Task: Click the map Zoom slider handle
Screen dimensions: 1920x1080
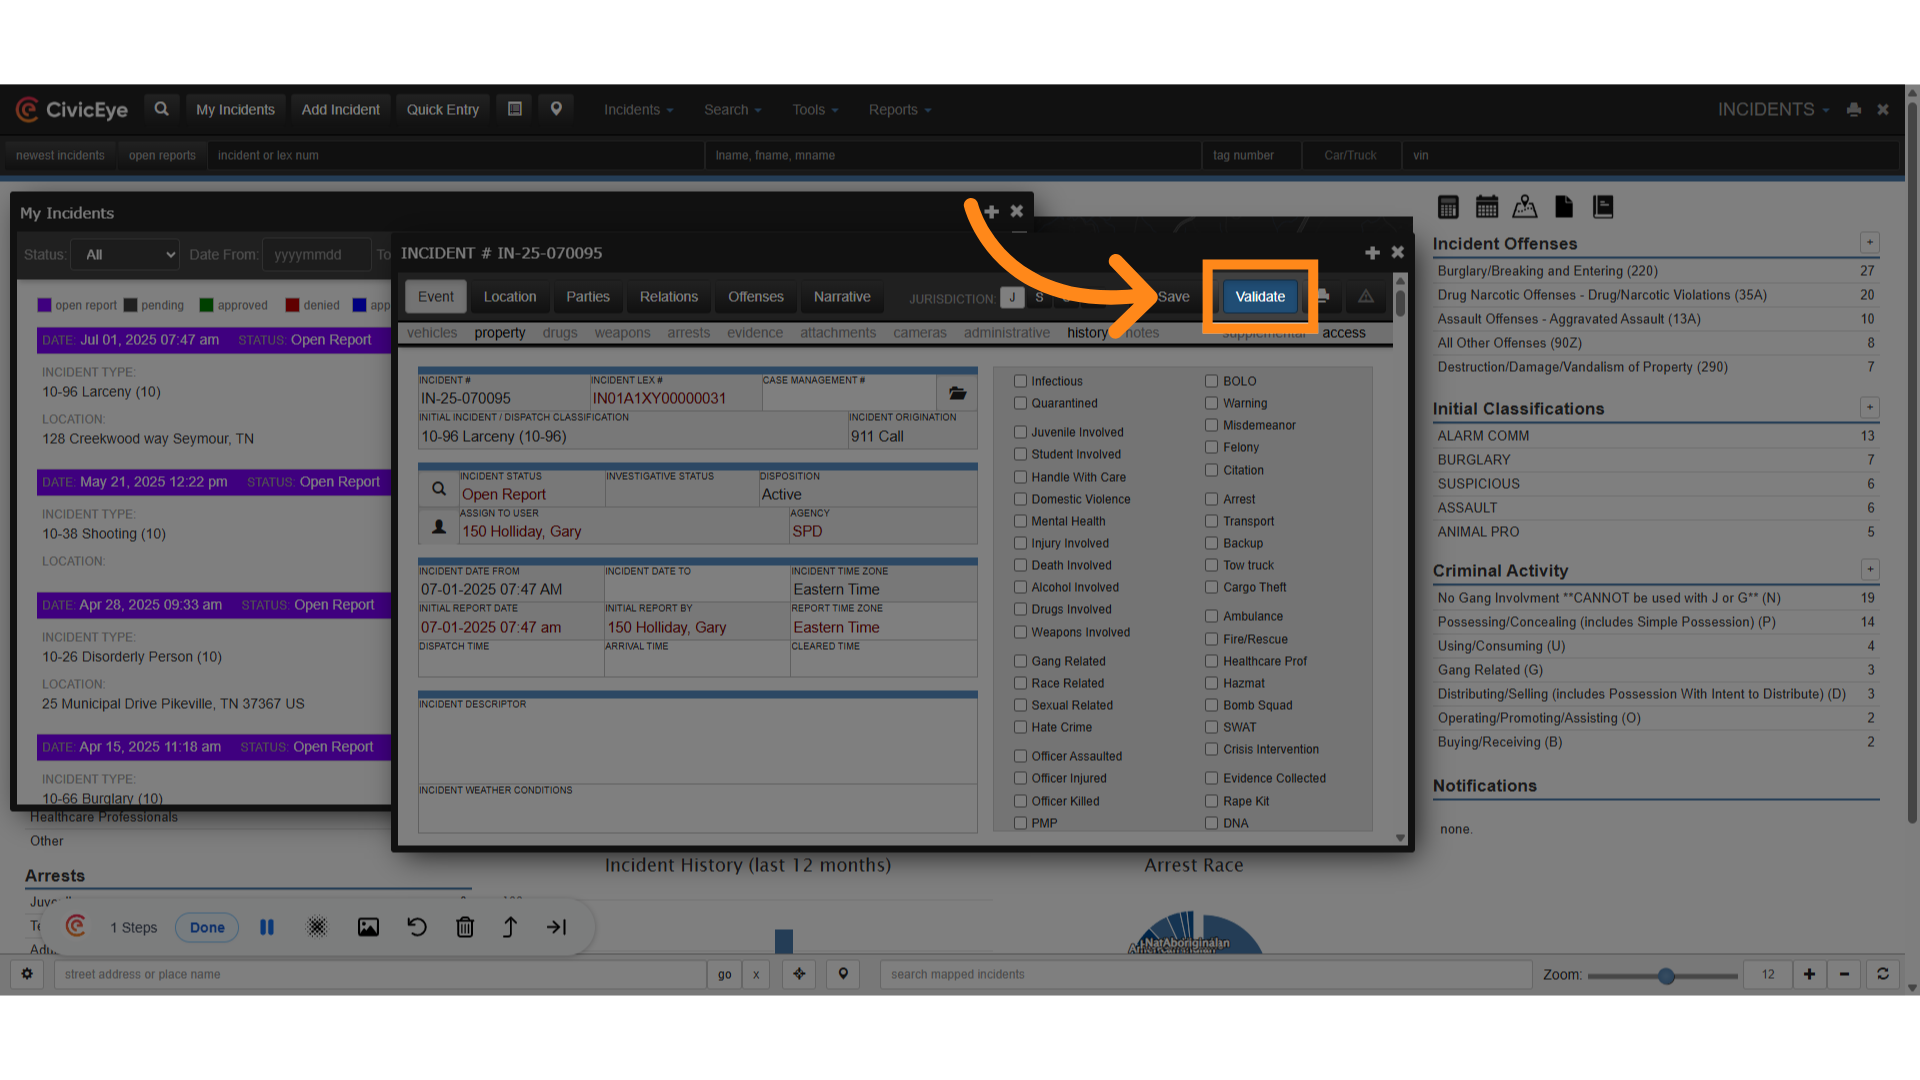Action: coord(1666,976)
